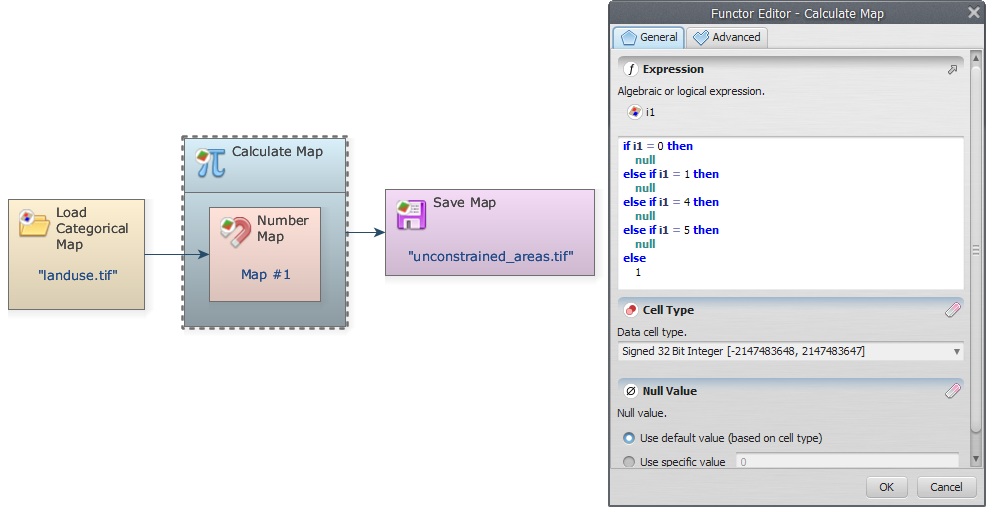Select Use default value radio button

(629, 438)
